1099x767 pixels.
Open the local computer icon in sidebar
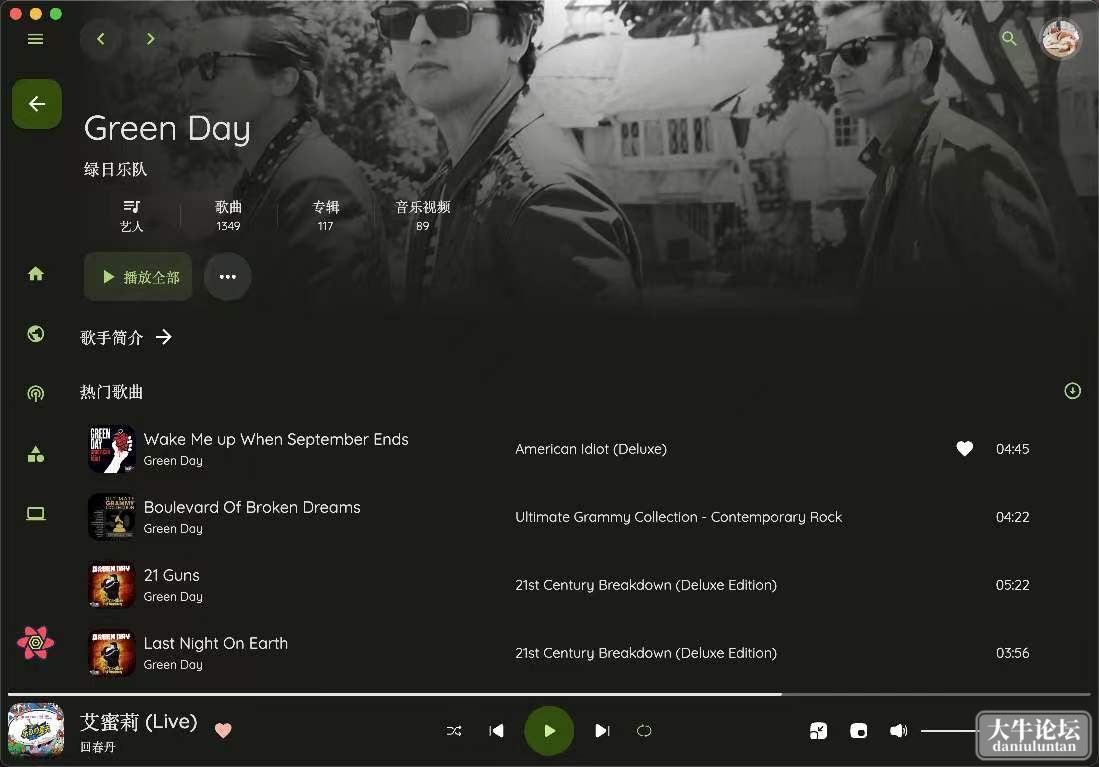36,514
